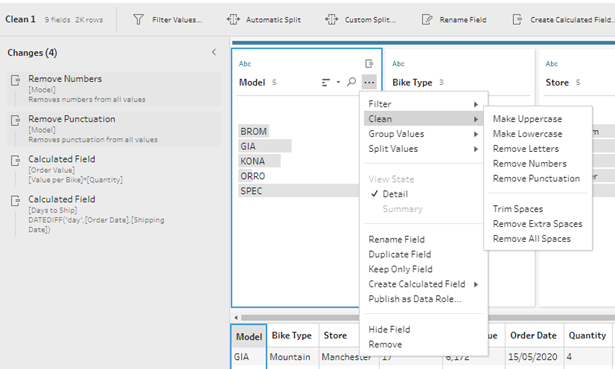Click the Order Date column header
Viewport: 615px width, 369px height.
click(x=533, y=336)
